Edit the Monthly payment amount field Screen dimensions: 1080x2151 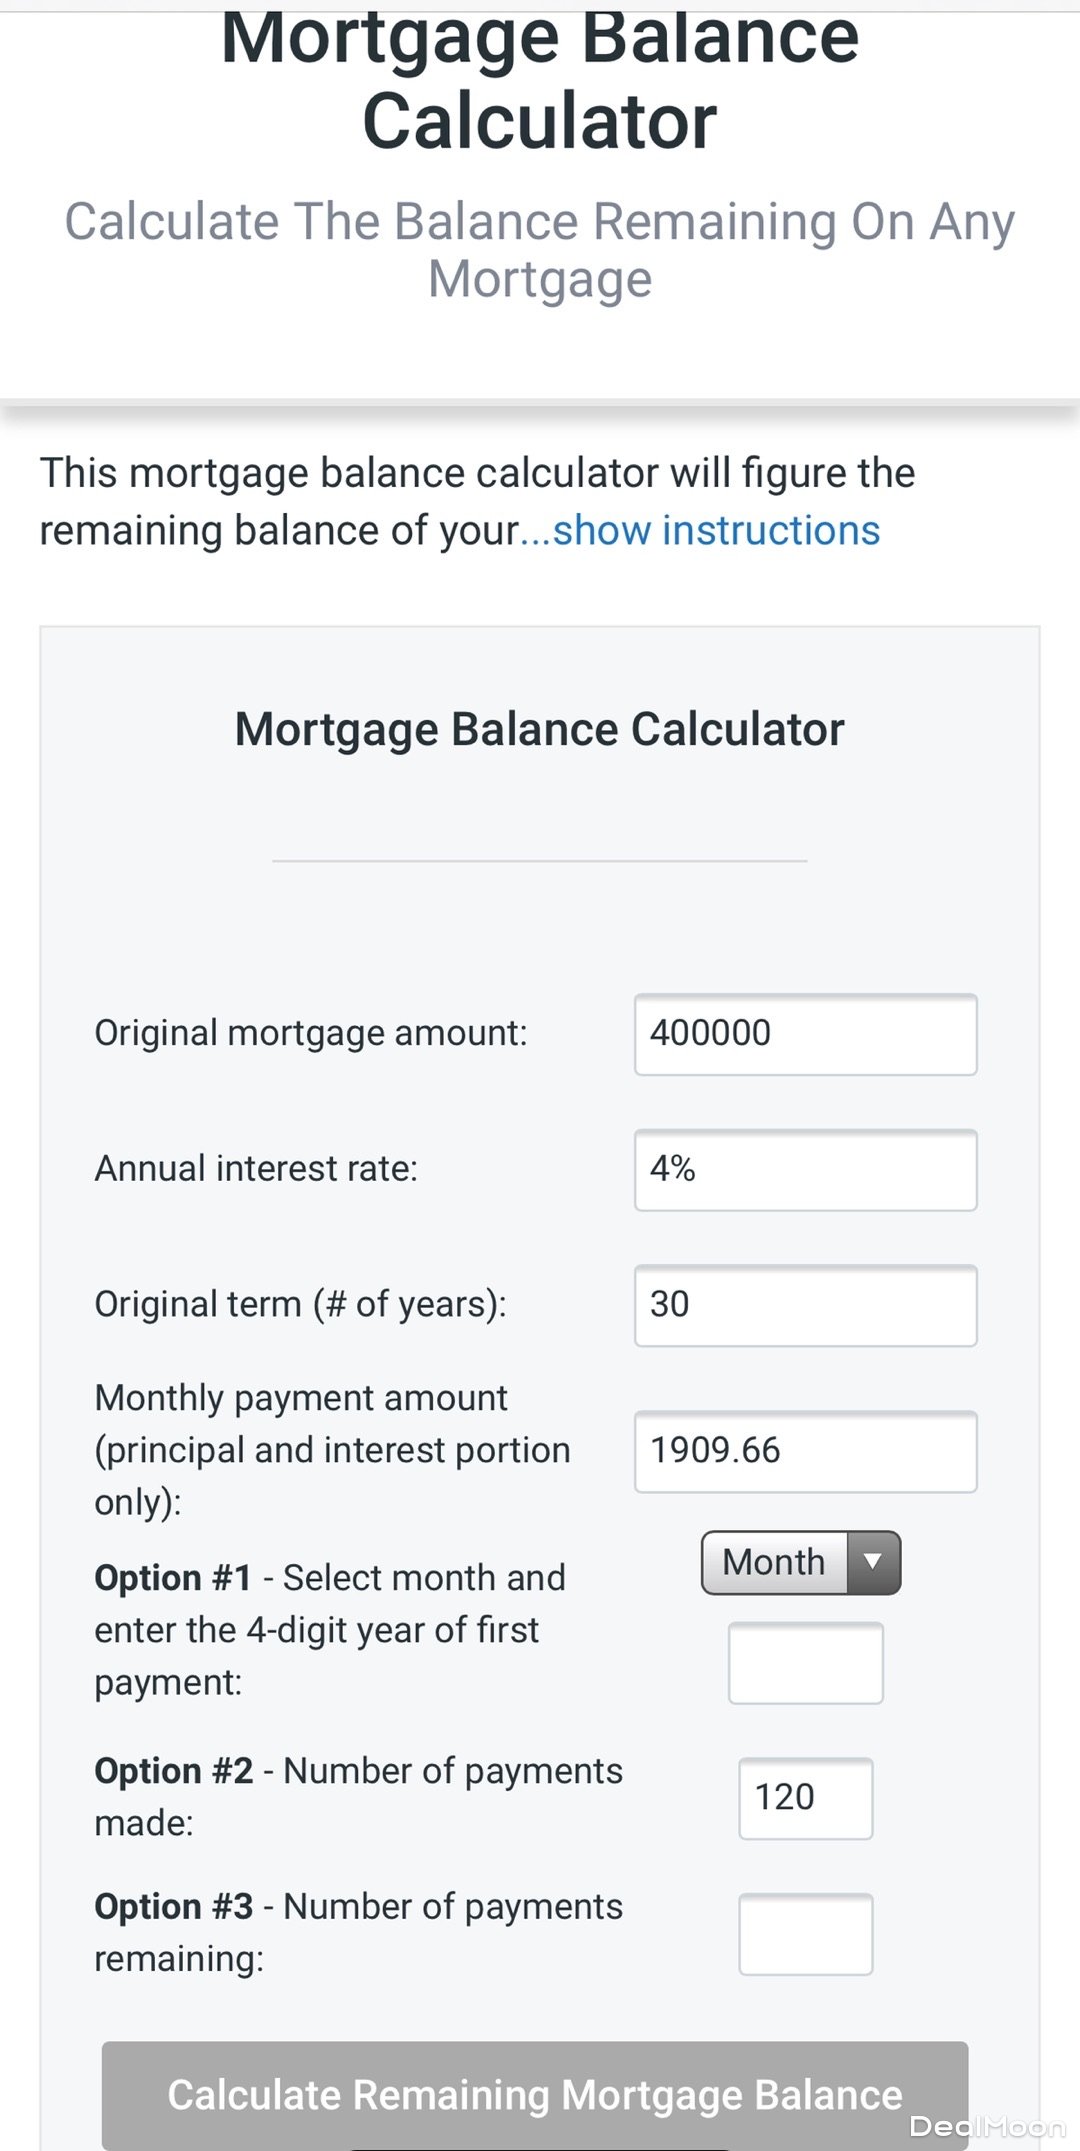click(x=805, y=1451)
